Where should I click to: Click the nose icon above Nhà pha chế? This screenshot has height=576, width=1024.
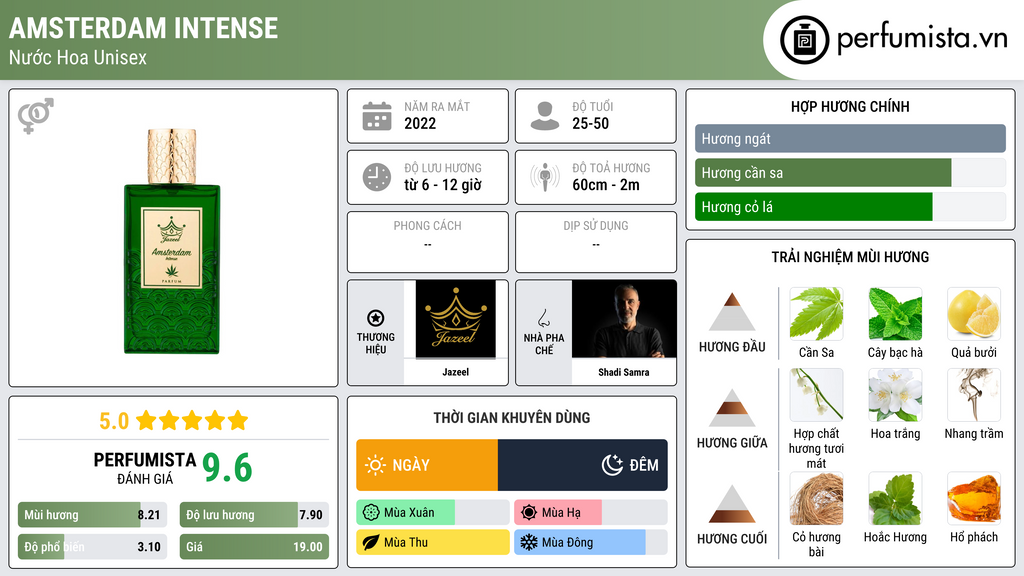pos(543,318)
